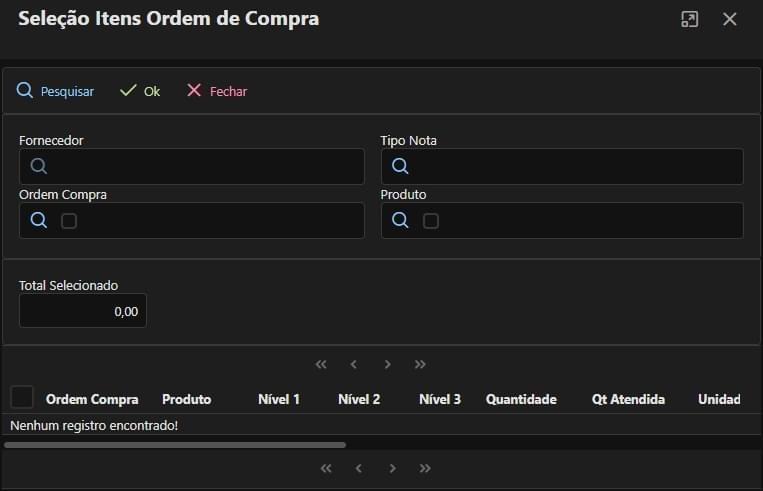Image resolution: width=763 pixels, height=491 pixels.
Task: Toggle the Produto field checkbox
Action: pos(431,221)
